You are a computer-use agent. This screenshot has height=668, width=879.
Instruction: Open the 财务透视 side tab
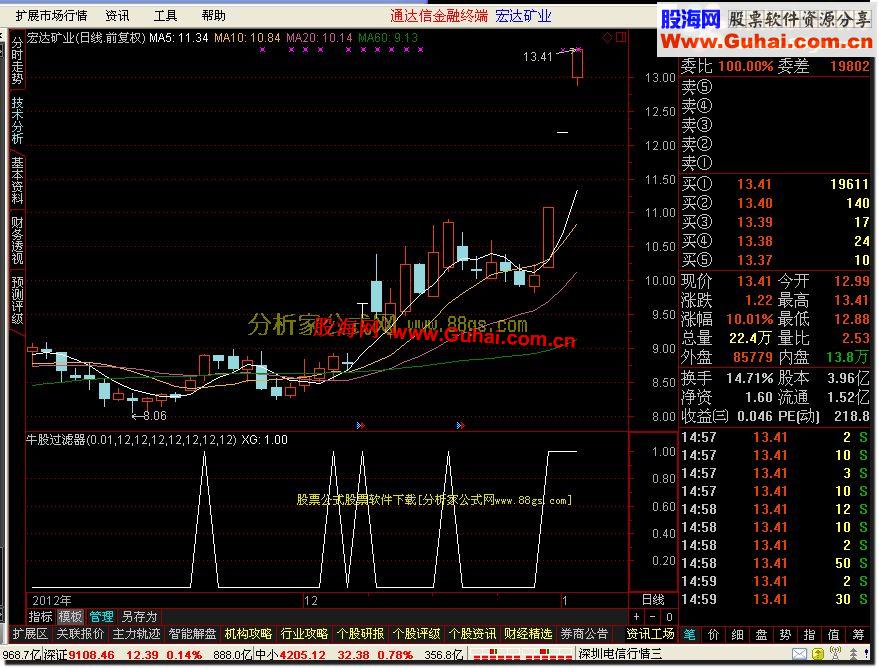(17, 240)
